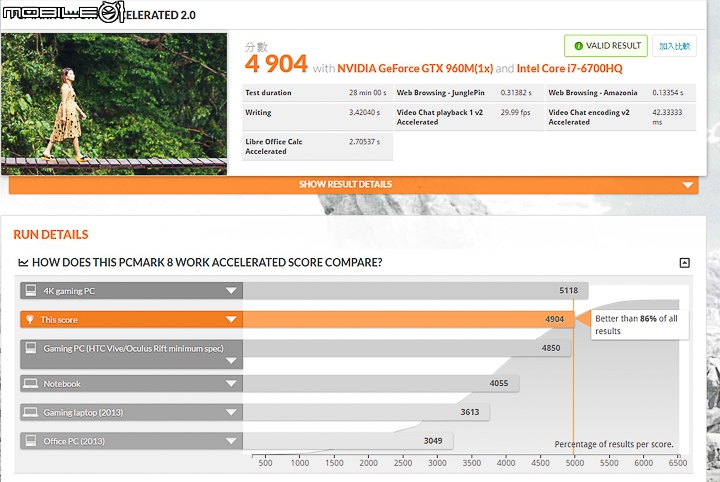Click the 5118 score bar

click(416, 291)
